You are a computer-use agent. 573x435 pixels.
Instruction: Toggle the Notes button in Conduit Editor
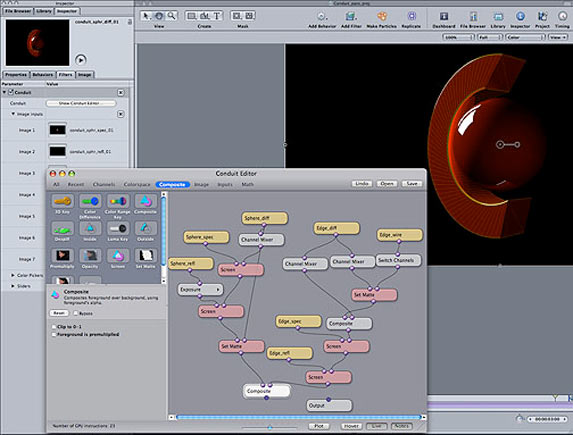(401, 426)
